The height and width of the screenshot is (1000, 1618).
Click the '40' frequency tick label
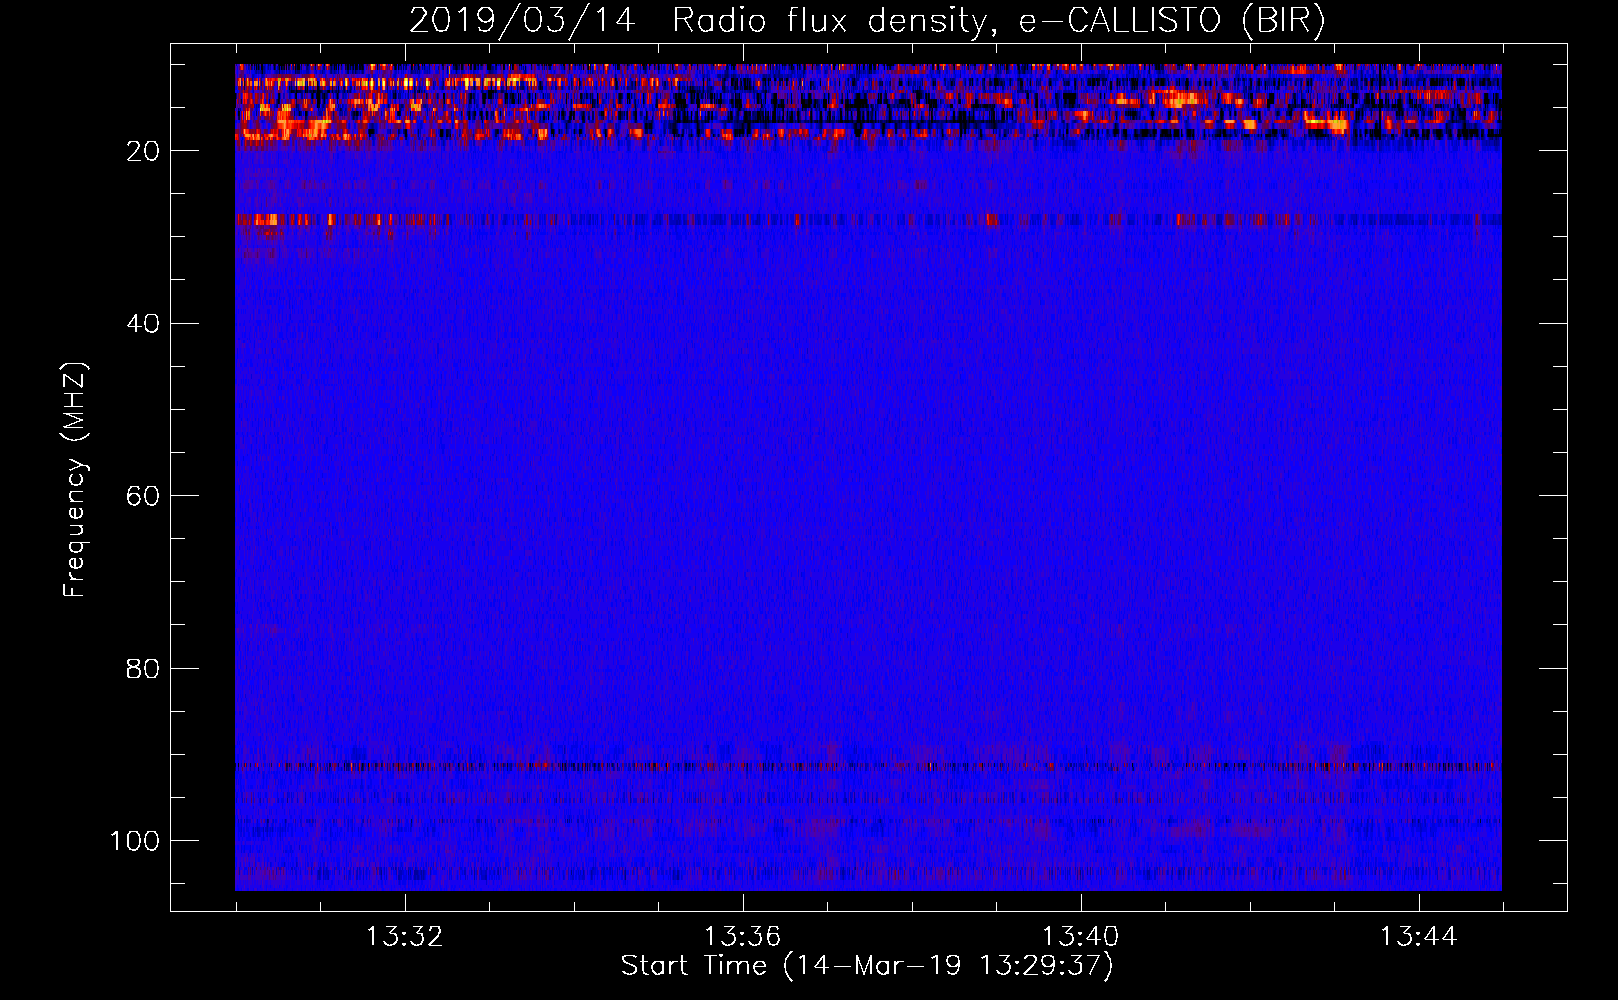pyautogui.click(x=143, y=324)
